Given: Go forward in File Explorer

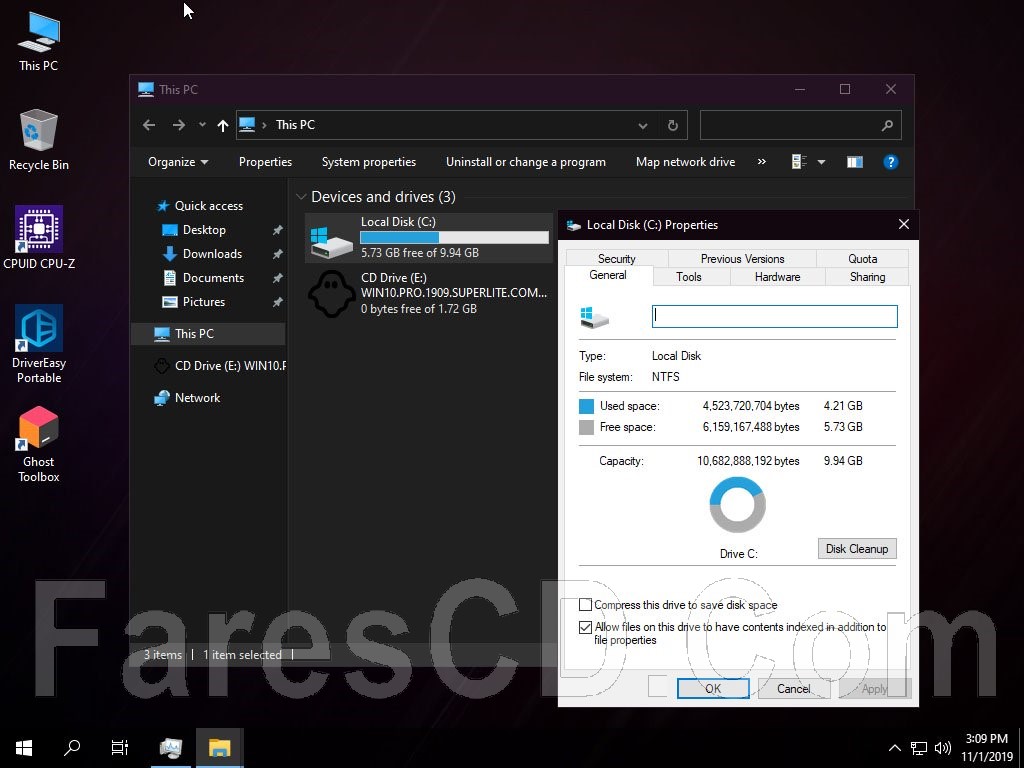Looking at the screenshot, I should 178,125.
